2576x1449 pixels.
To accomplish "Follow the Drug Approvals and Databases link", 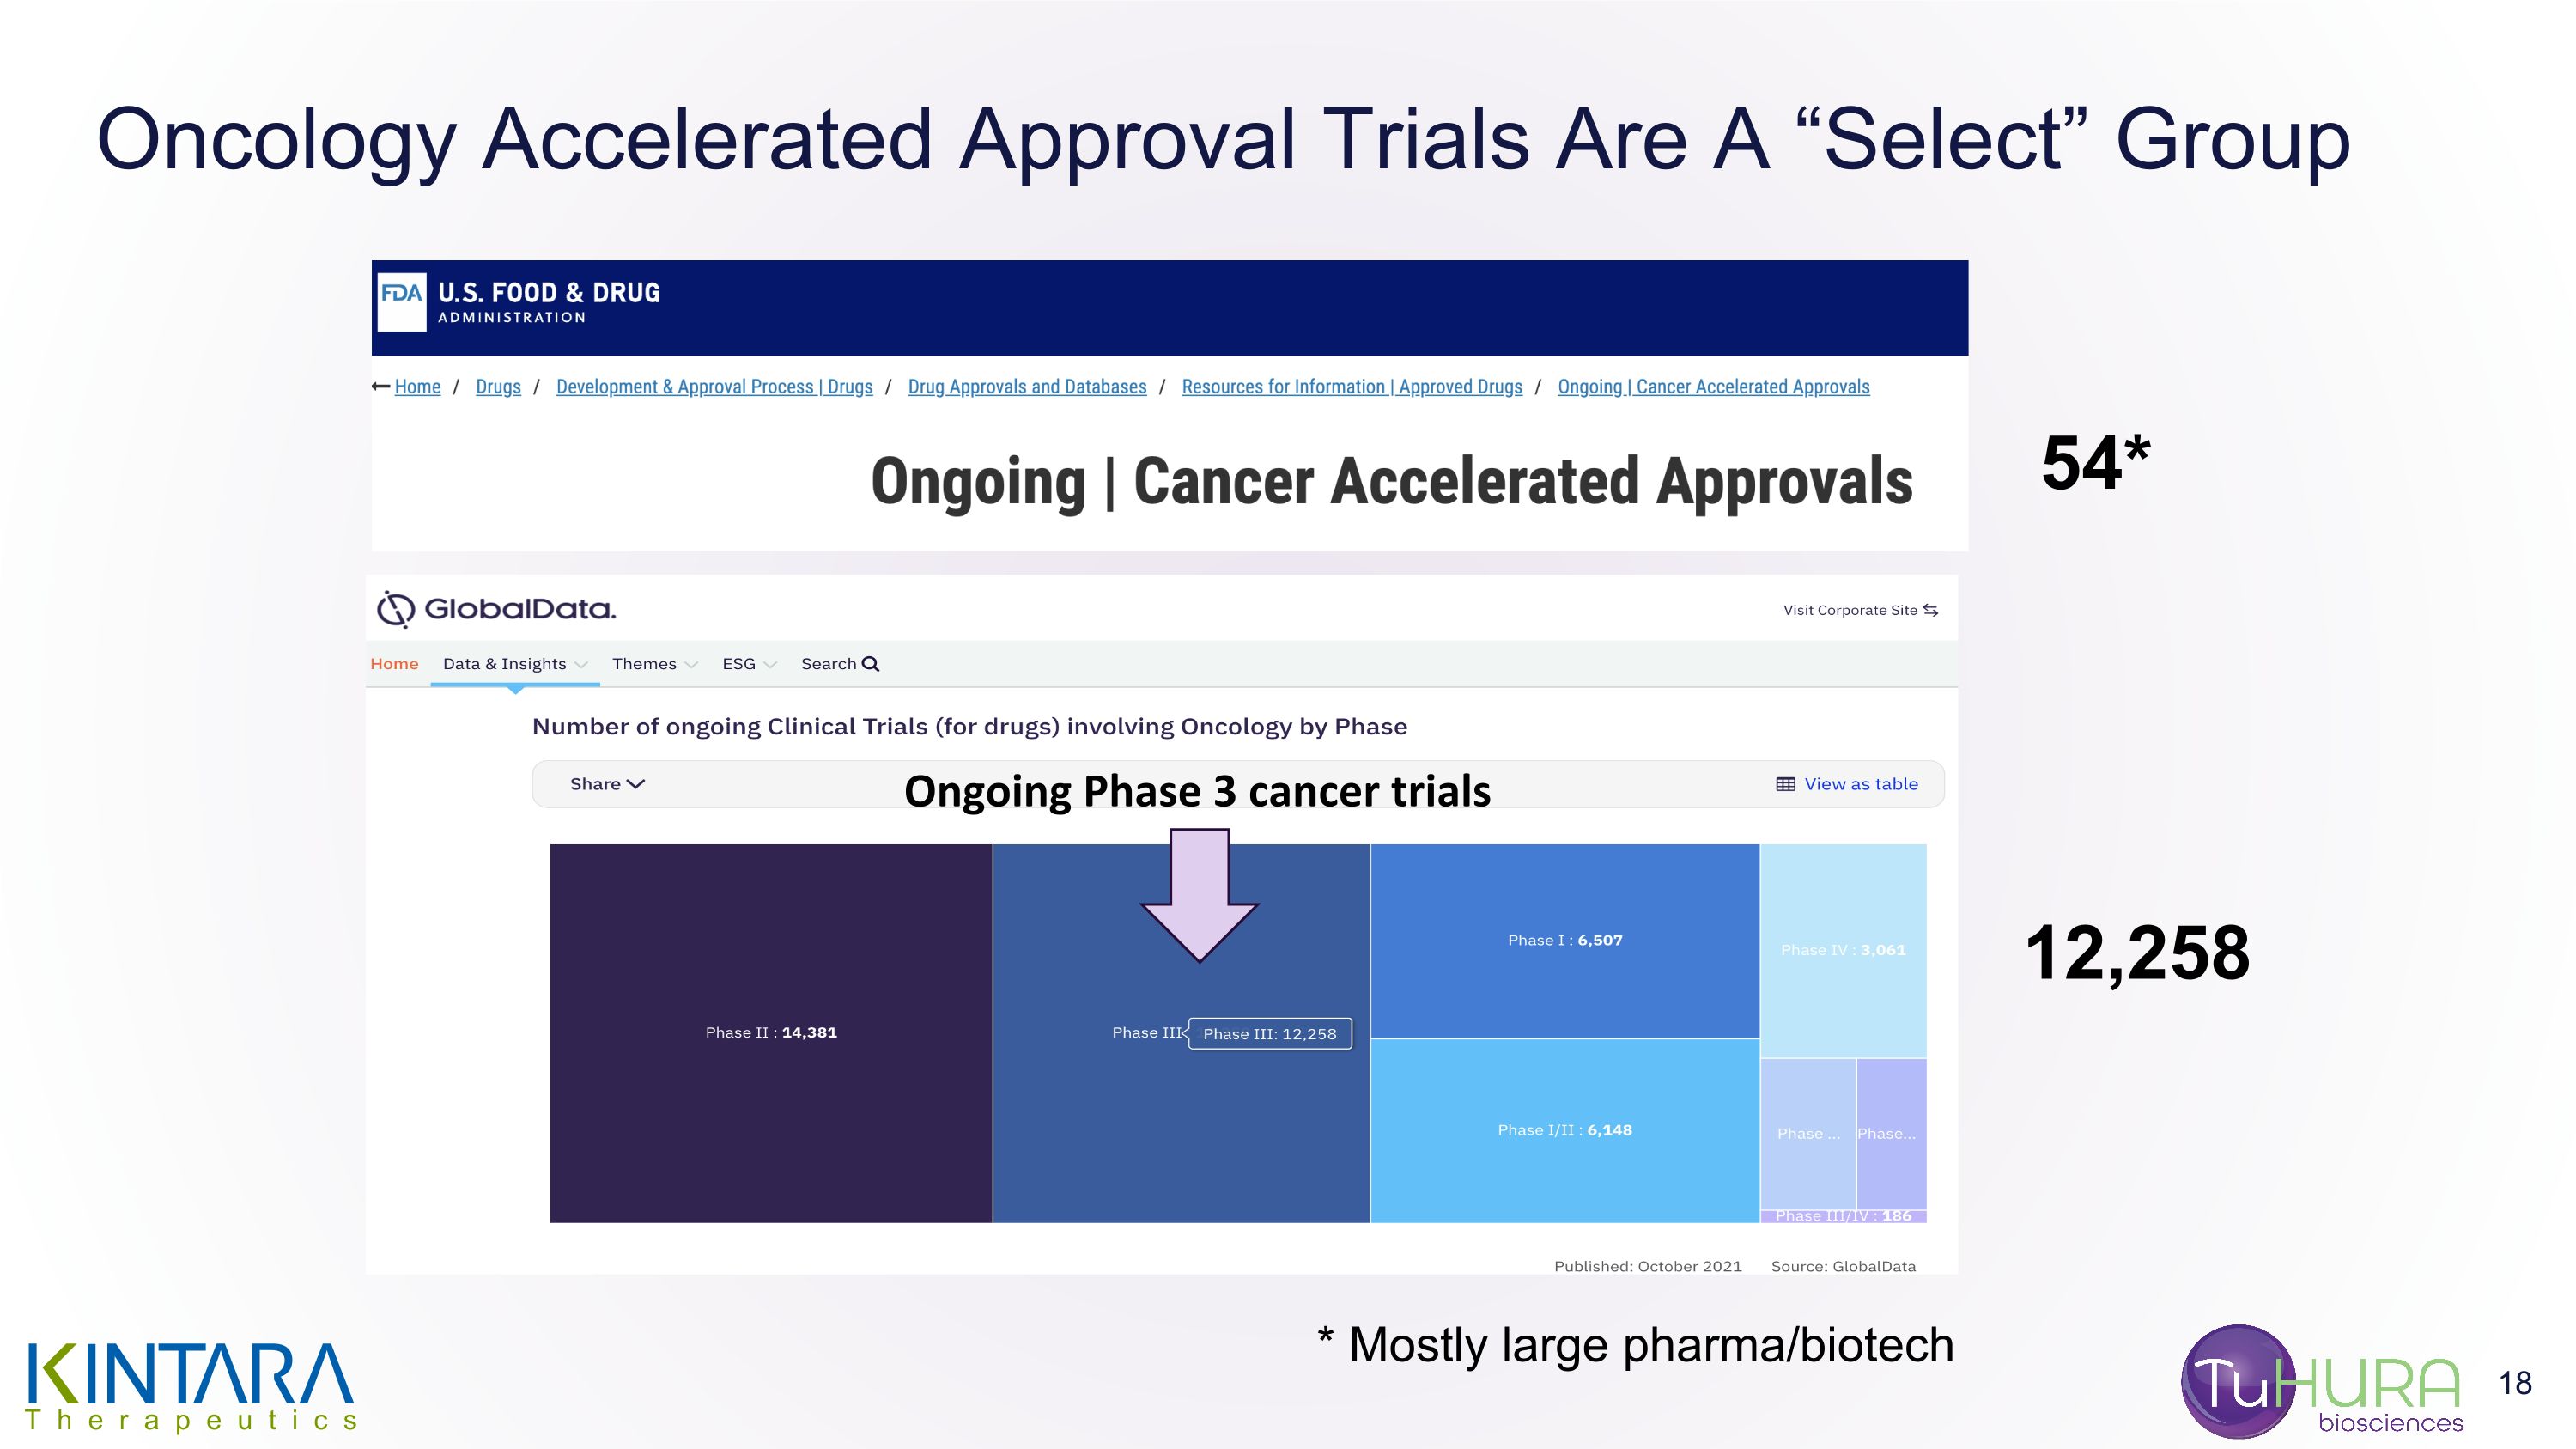I will (1027, 387).
